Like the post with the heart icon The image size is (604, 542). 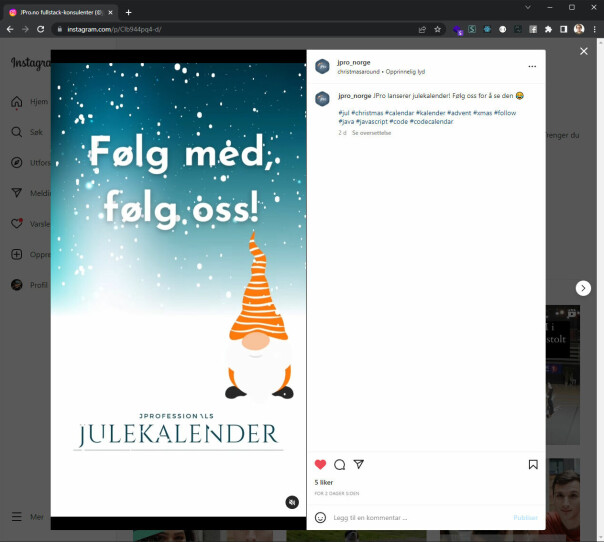click(320, 465)
